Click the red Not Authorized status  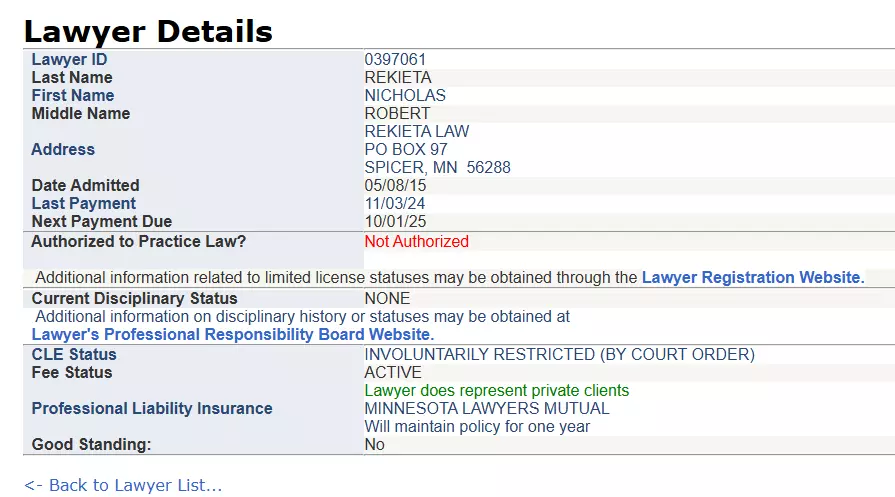click(x=417, y=241)
